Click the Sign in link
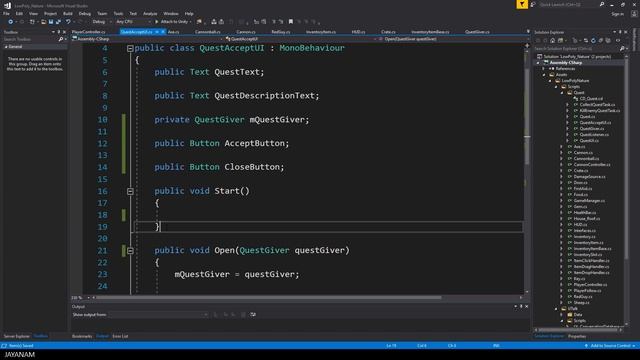This screenshot has height=360, width=640. [618, 14]
